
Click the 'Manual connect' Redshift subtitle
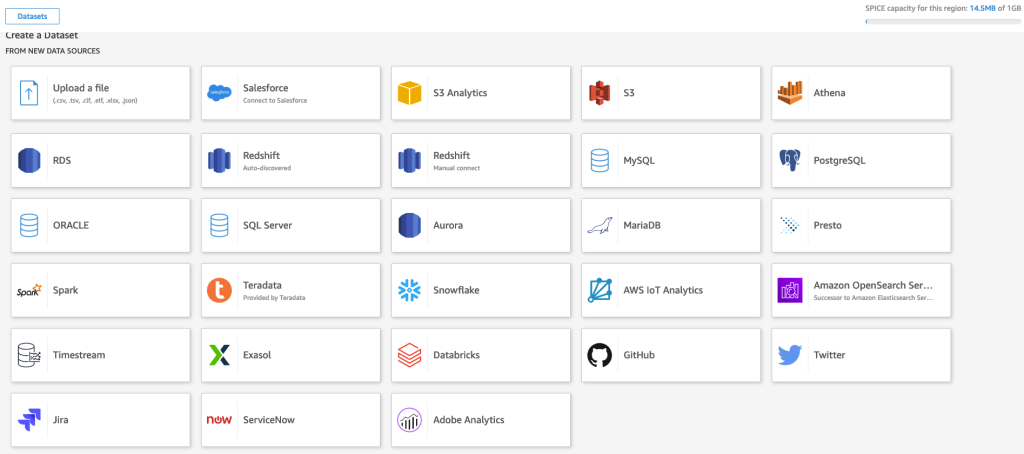coord(456,168)
